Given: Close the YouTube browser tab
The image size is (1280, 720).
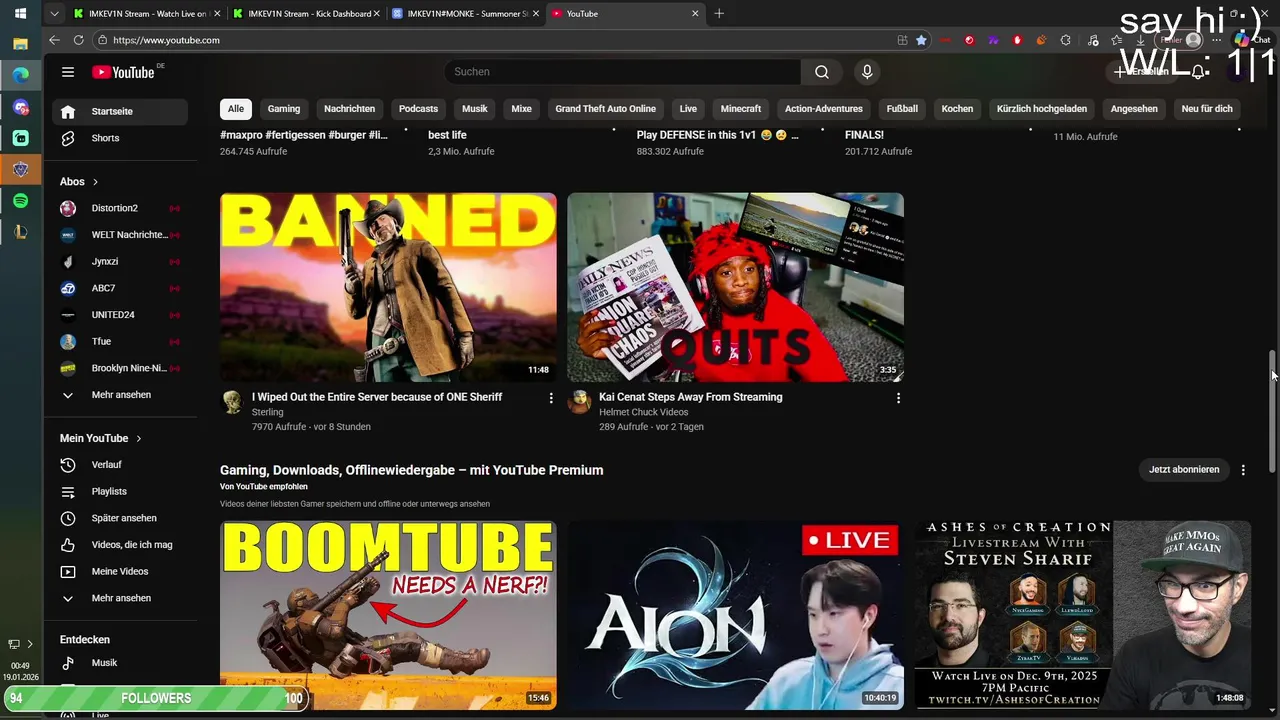Looking at the screenshot, I should [695, 14].
